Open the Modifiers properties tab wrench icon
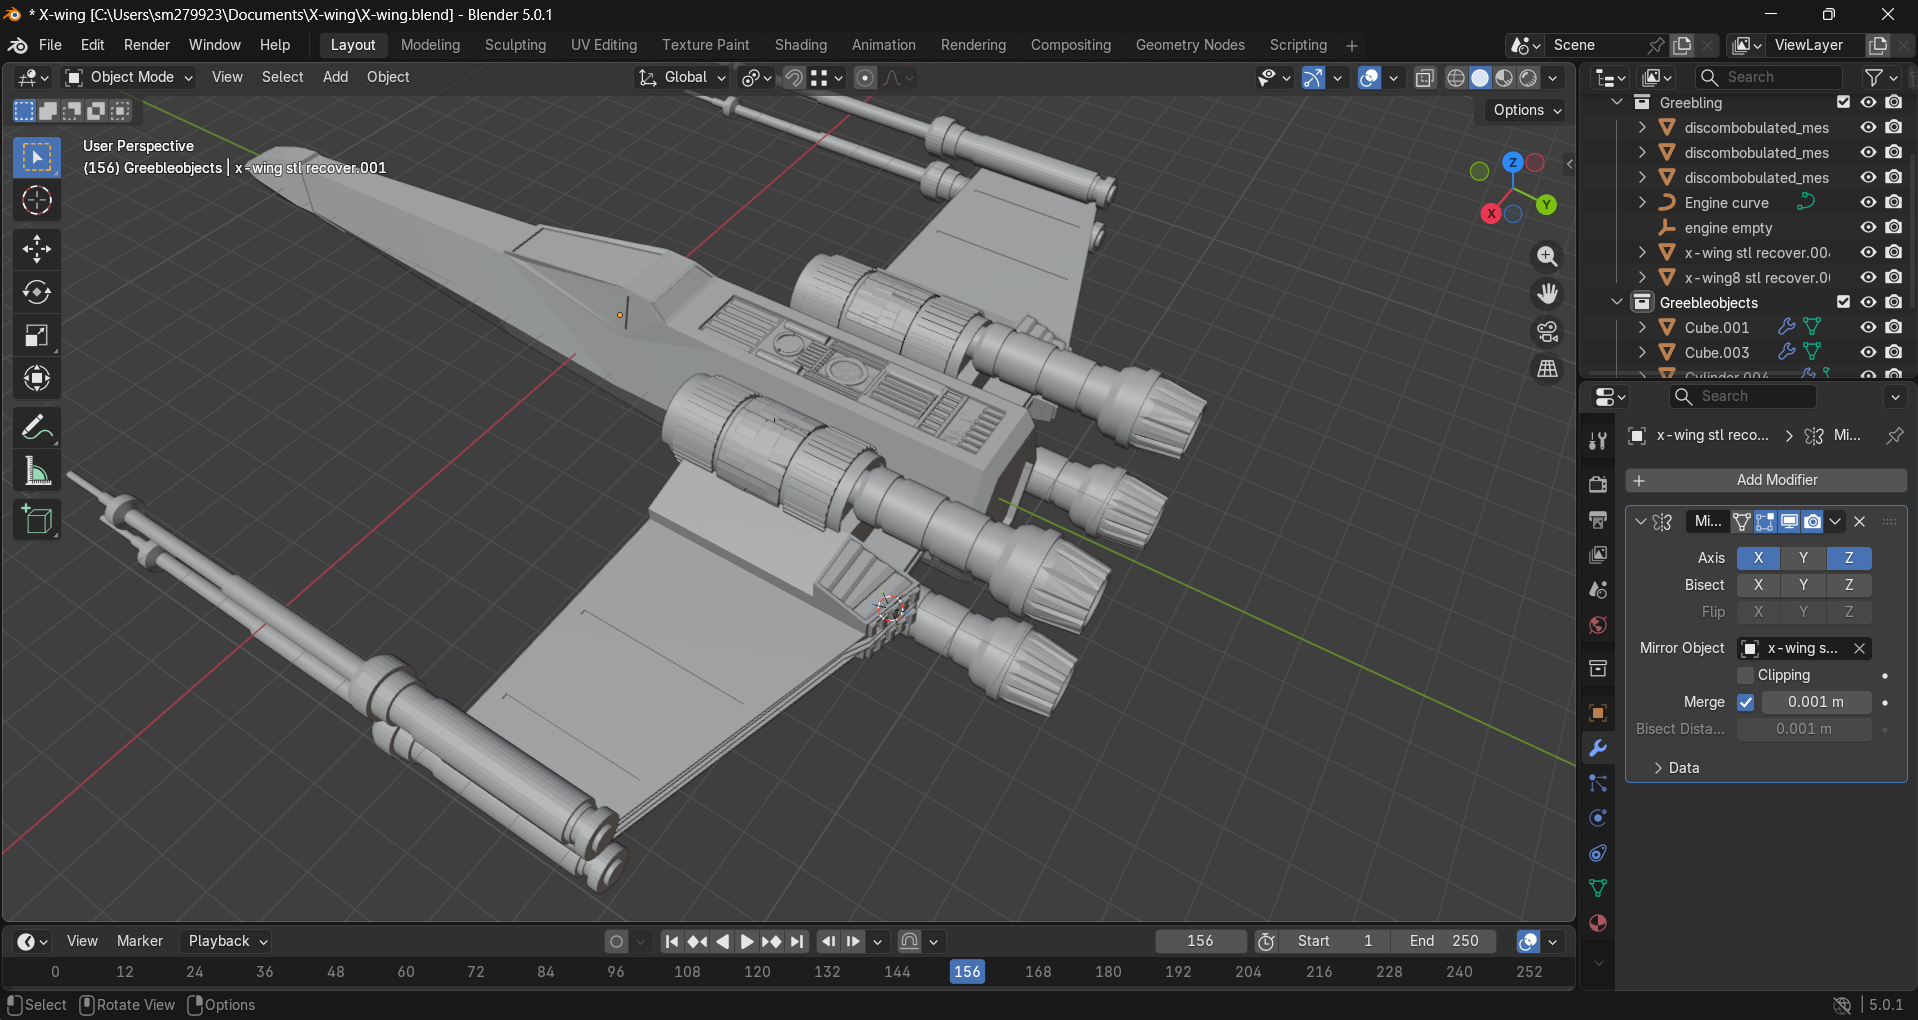This screenshot has width=1918, height=1020. [x=1598, y=748]
